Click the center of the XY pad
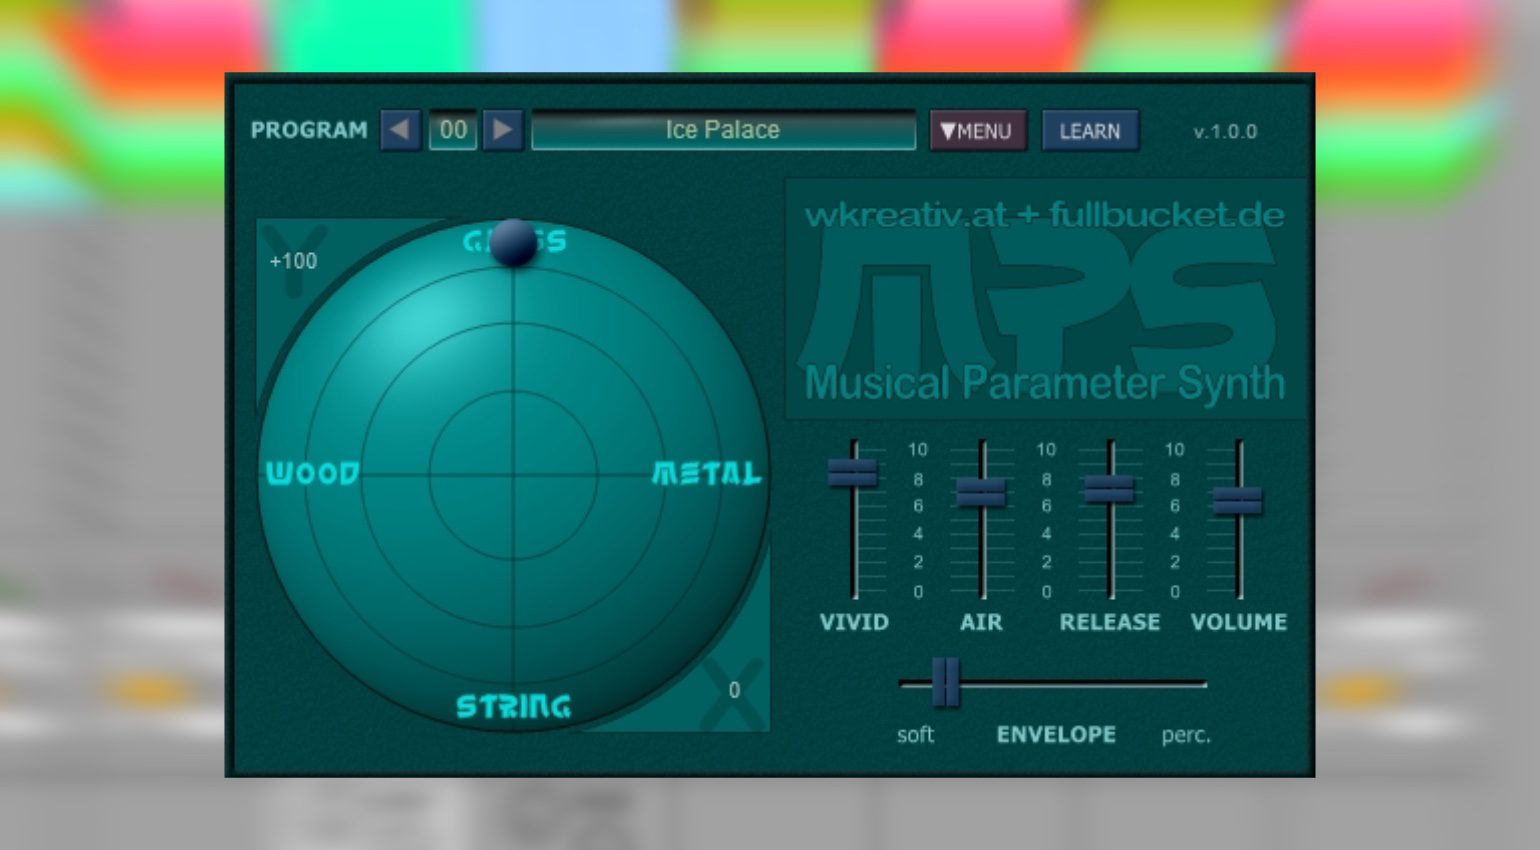Viewport: 1540px width, 850px height. (513, 473)
